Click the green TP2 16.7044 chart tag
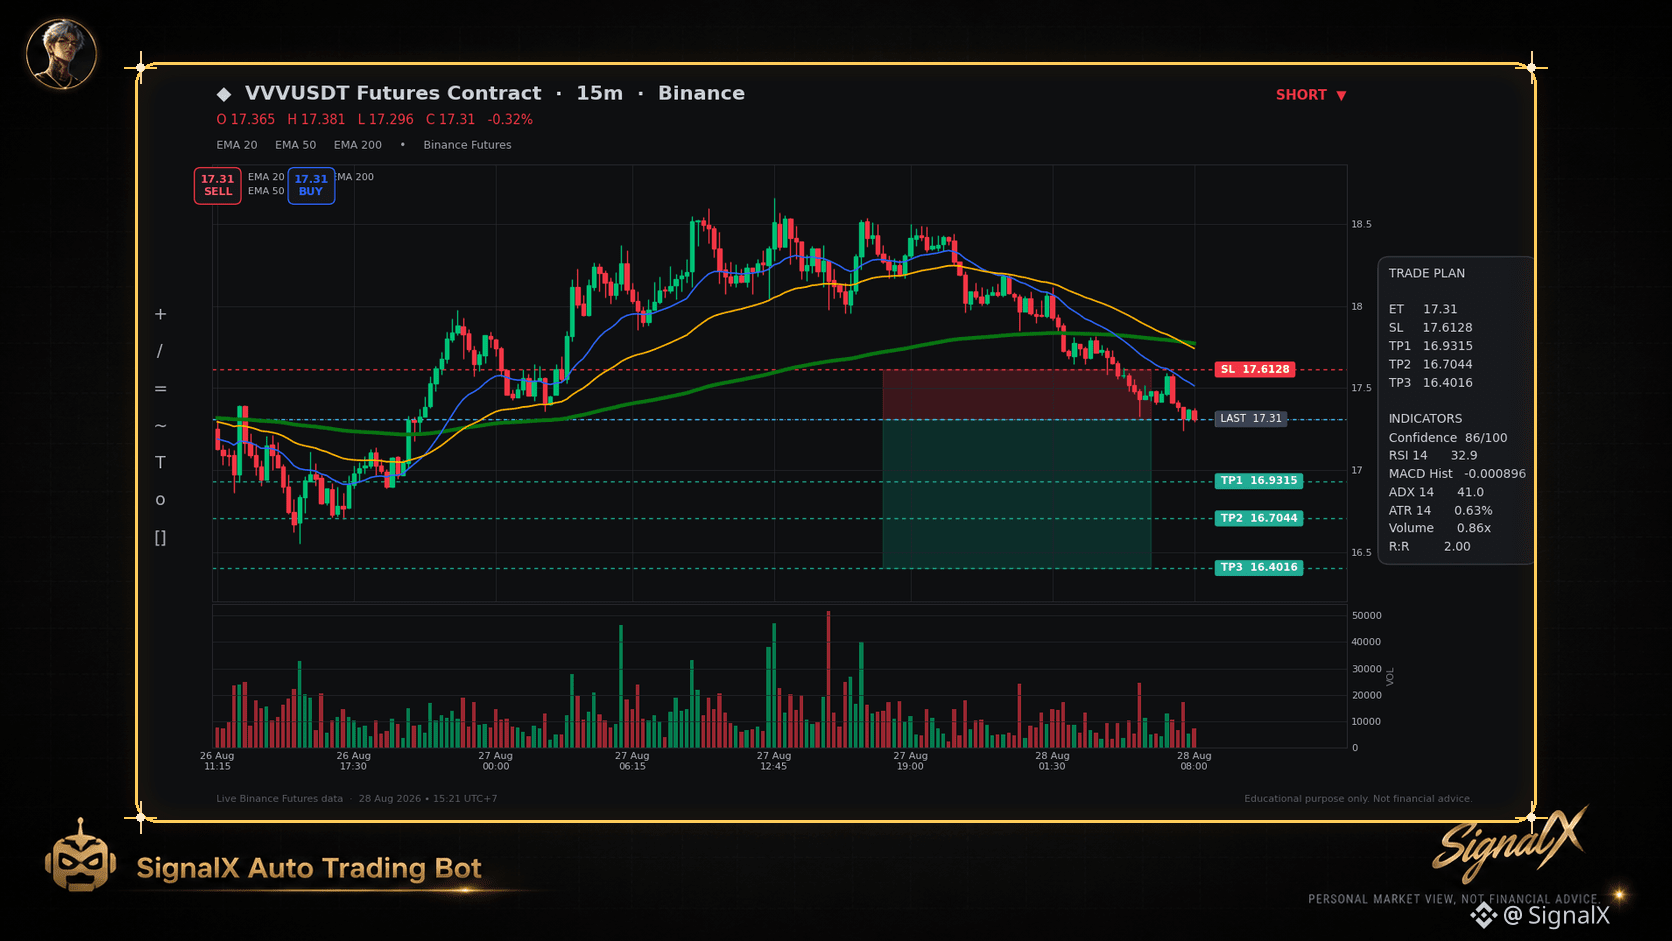Viewport: 1672px width, 941px height. click(x=1259, y=519)
